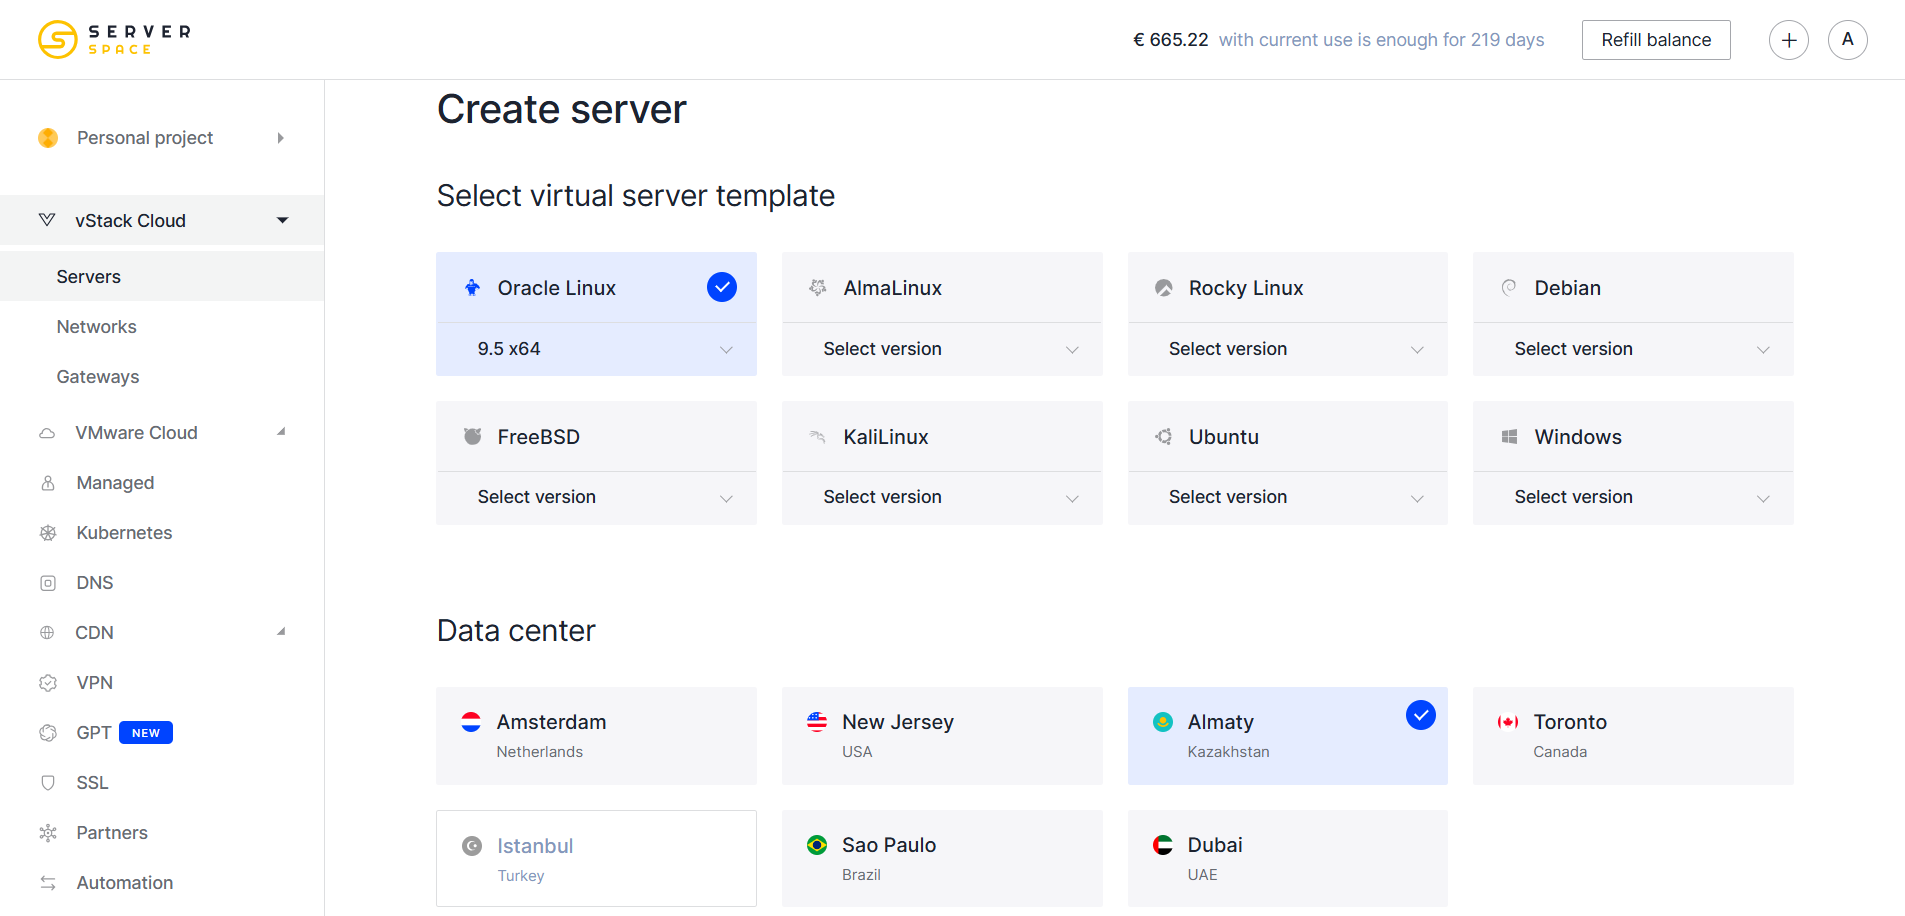Select the Sao Paulo data center

click(x=942, y=859)
